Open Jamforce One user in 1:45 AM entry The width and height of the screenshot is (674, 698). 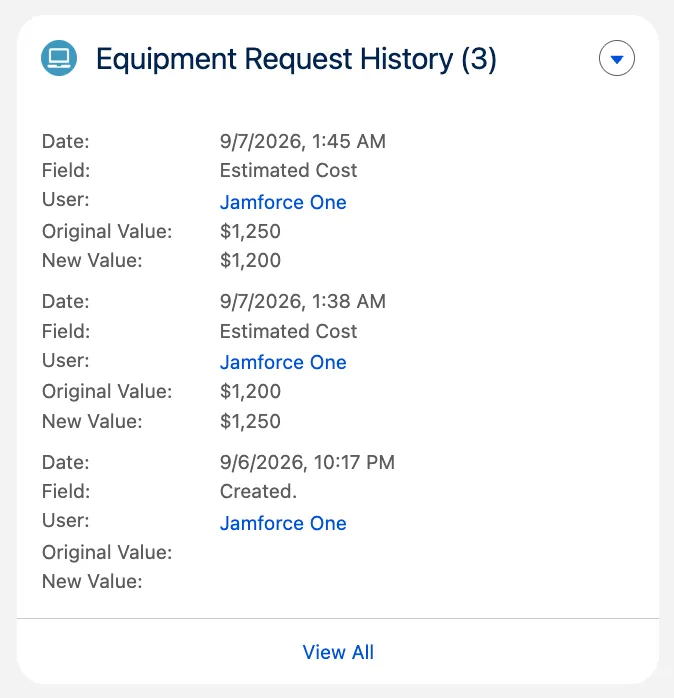pyautogui.click(x=283, y=202)
